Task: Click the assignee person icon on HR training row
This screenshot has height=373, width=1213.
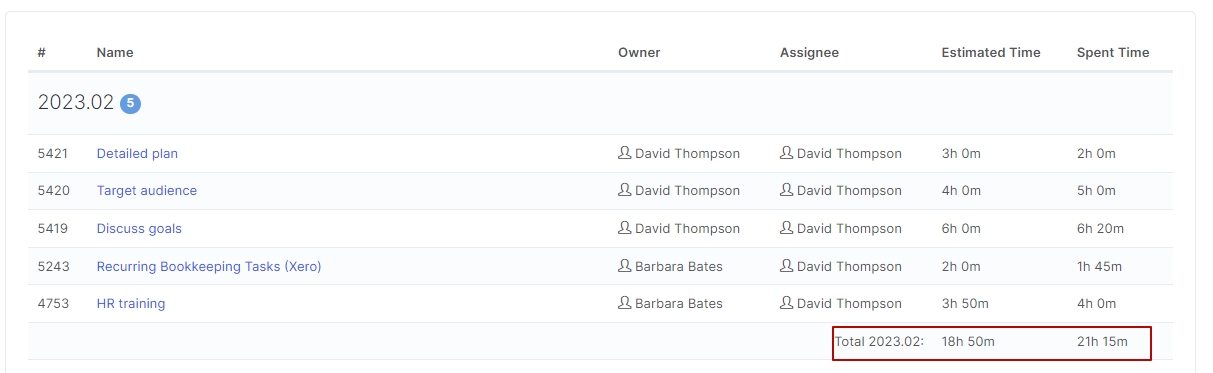Action: (x=787, y=303)
